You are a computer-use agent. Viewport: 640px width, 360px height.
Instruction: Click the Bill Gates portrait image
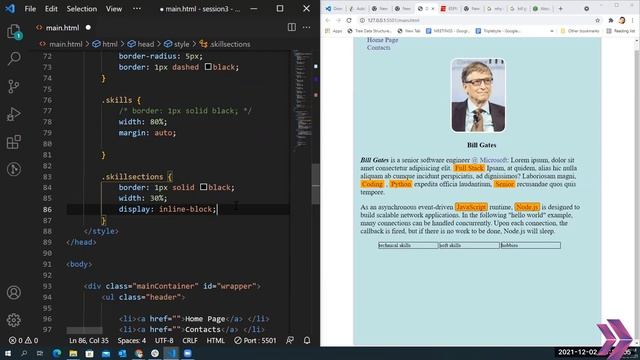point(478,96)
